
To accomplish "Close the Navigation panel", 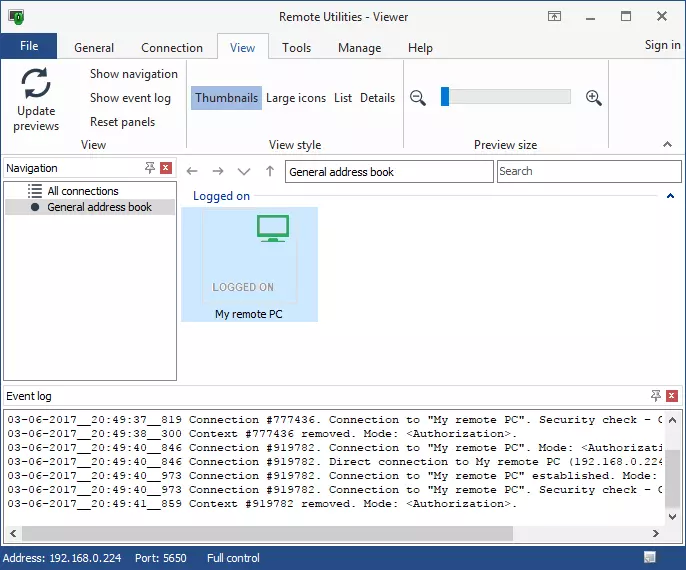I will [166, 168].
